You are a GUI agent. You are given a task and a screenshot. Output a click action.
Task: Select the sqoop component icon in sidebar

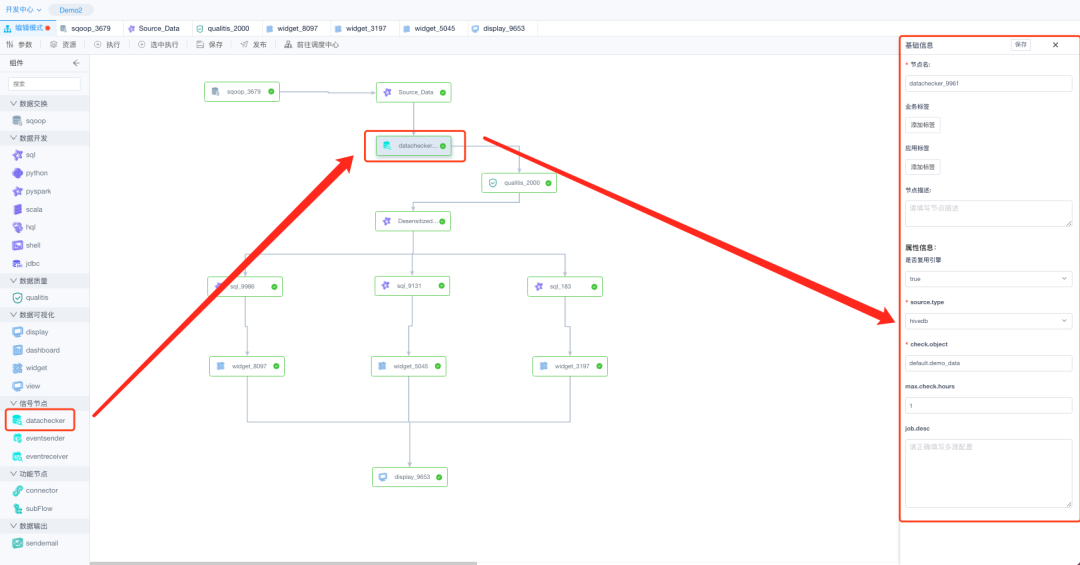pos(17,120)
